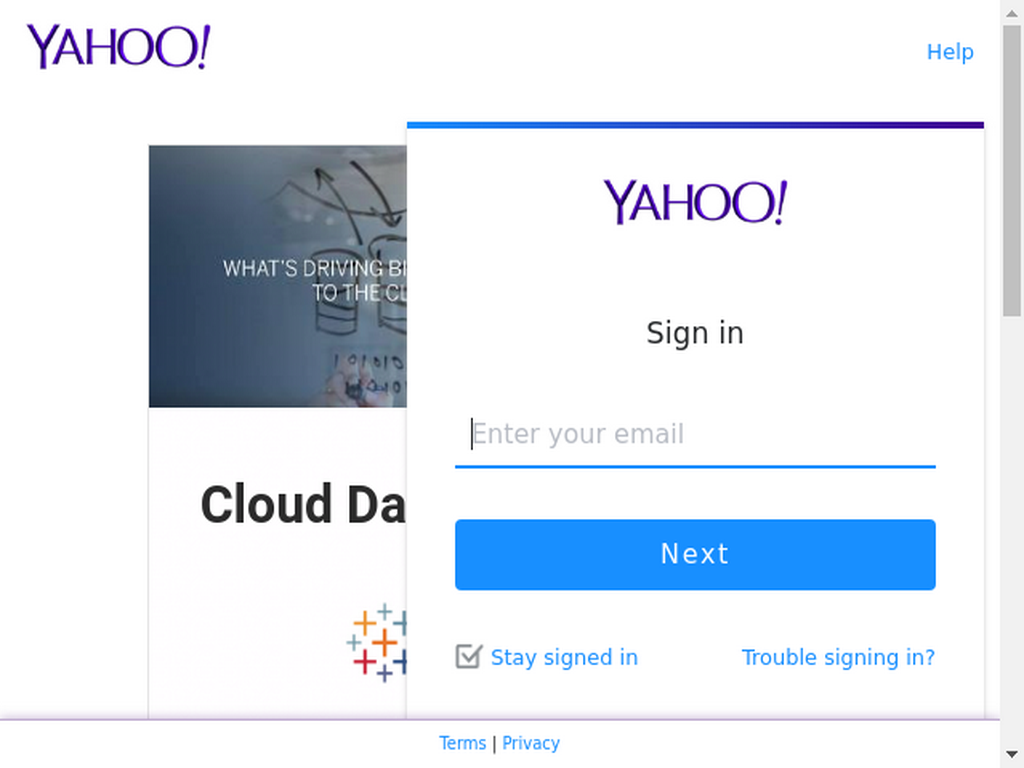Click the Tableau plus-sign logo in the ad

[377, 643]
